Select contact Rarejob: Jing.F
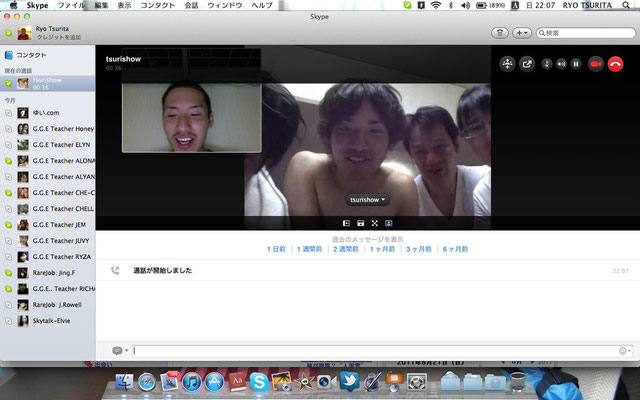640x400 pixels. click(x=47, y=273)
